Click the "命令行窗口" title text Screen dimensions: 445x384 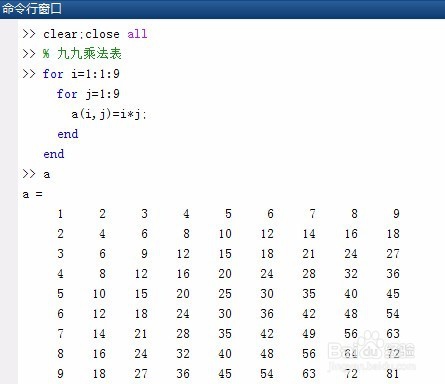pyautogui.click(x=31, y=8)
